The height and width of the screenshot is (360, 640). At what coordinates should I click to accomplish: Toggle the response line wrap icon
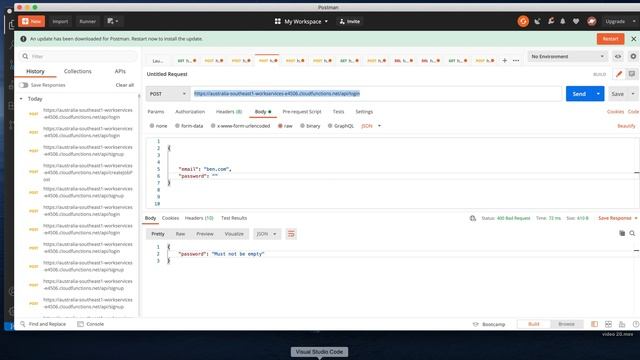point(291,234)
